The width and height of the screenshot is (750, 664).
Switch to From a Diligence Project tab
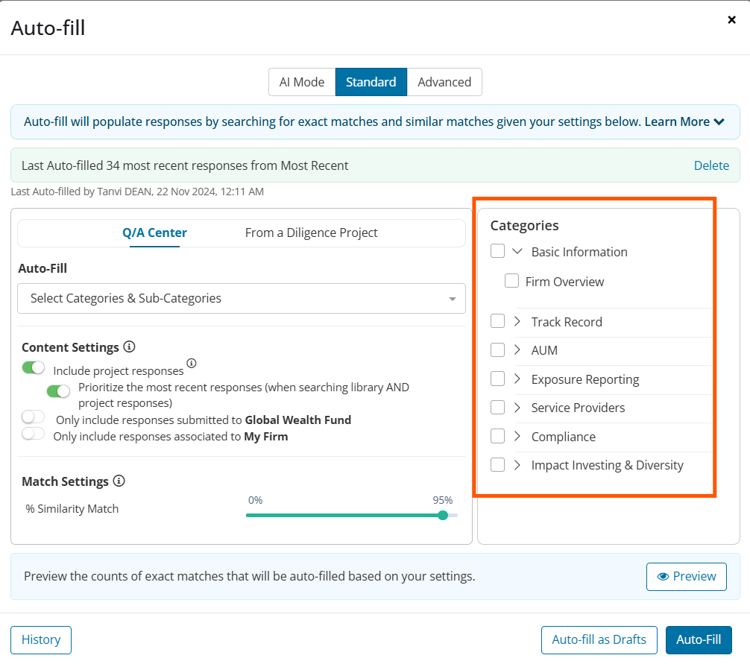click(x=311, y=233)
